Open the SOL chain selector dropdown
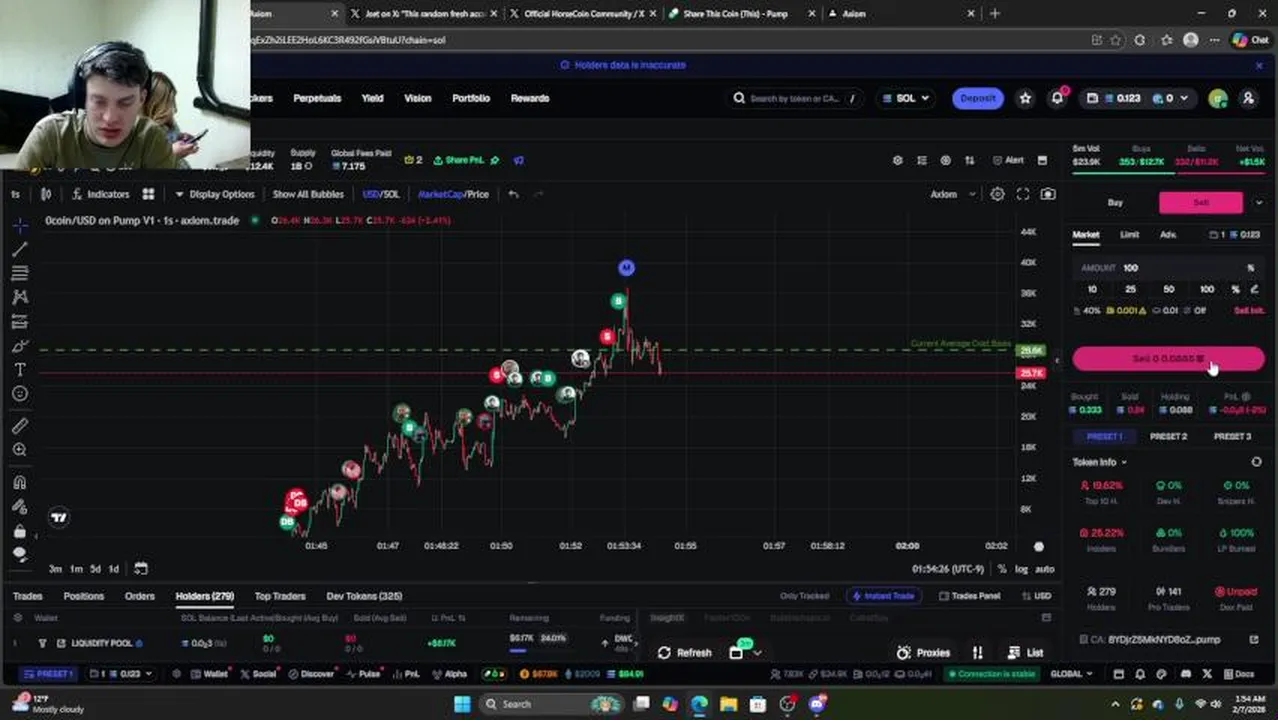 coord(906,98)
